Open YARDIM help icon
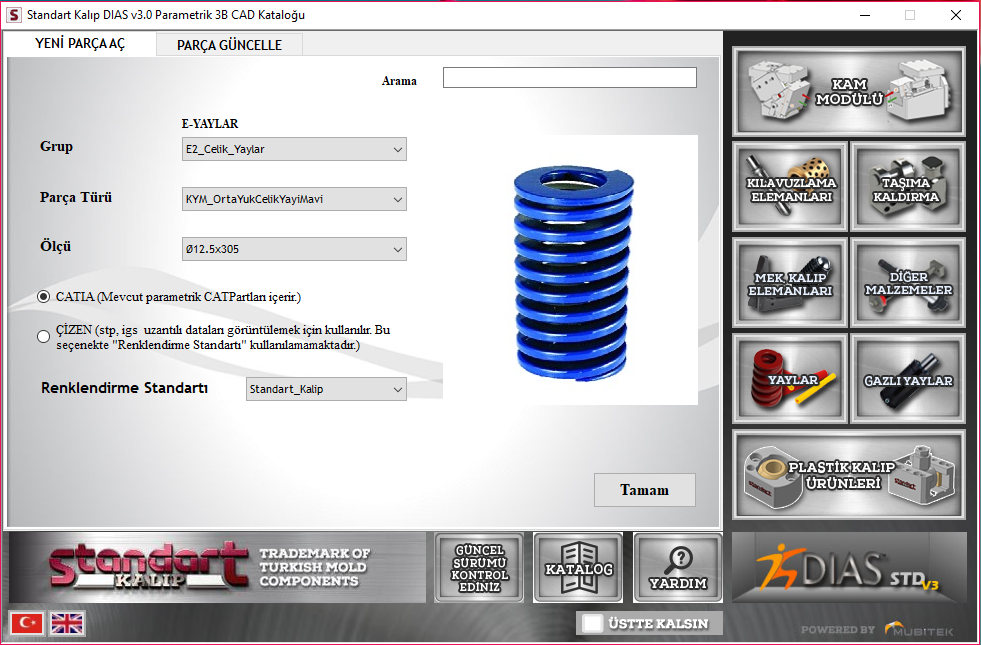The width and height of the screenshot is (981, 645). click(678, 568)
